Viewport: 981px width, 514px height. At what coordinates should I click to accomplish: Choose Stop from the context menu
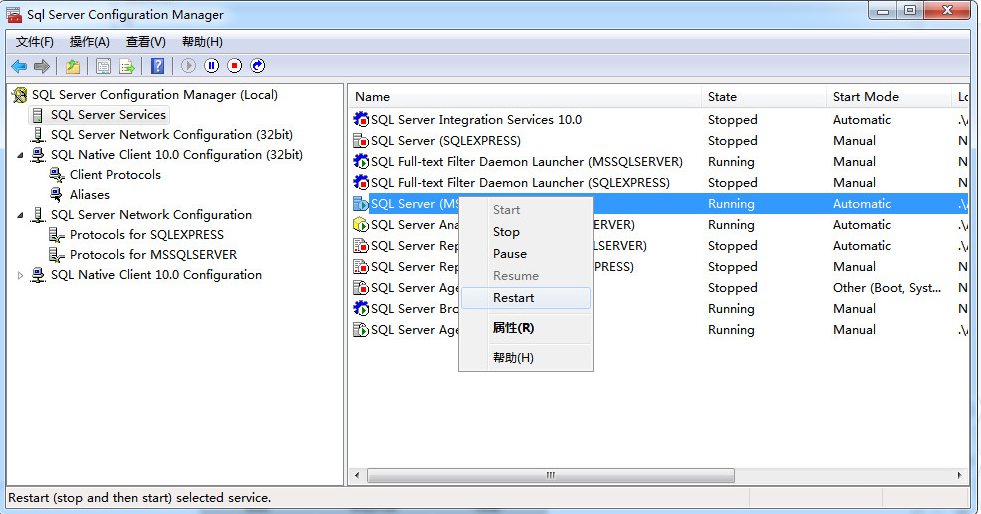pos(526,232)
